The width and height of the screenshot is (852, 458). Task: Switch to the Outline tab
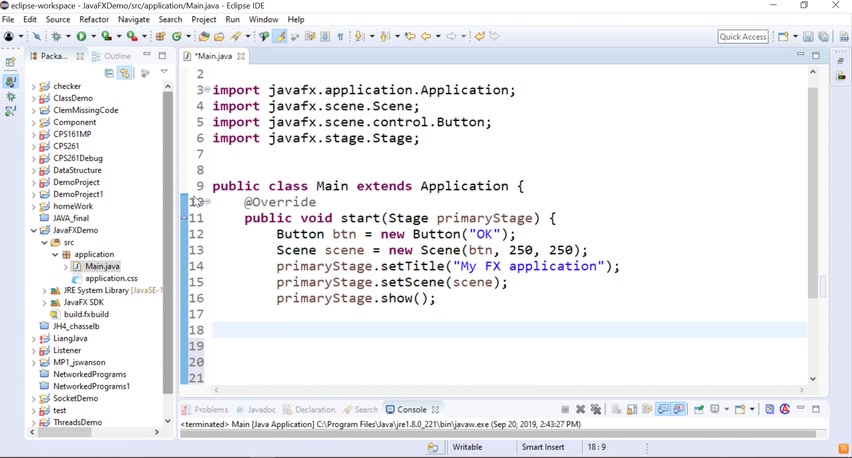(x=111, y=56)
